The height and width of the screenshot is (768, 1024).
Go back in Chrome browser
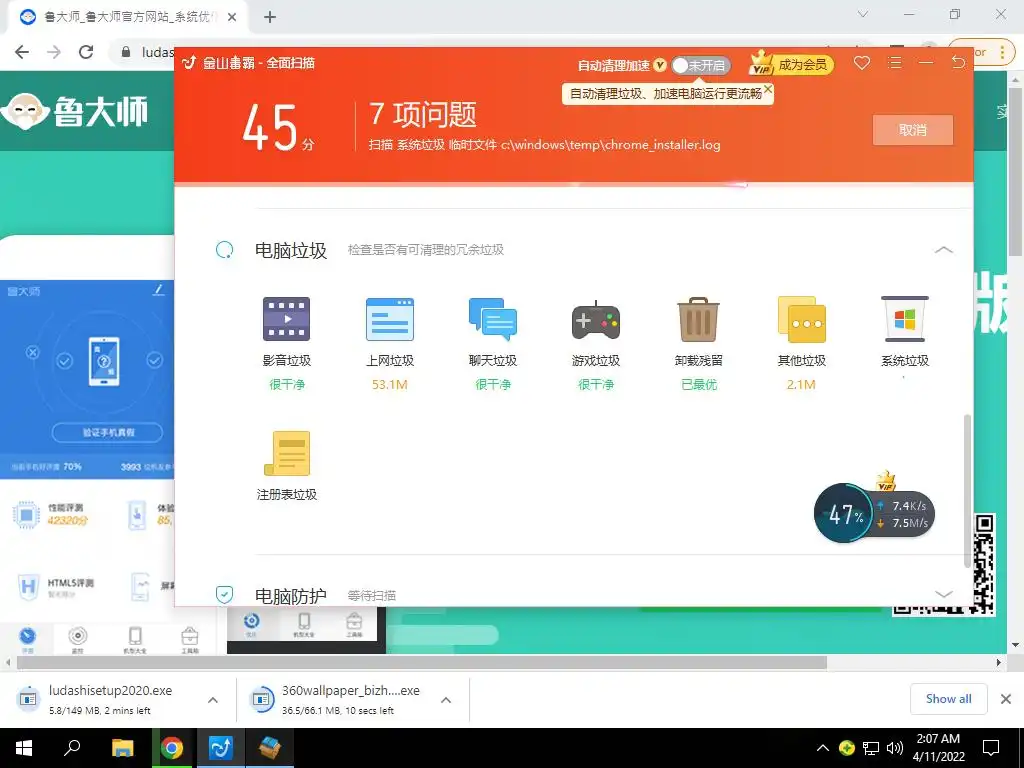coord(22,52)
